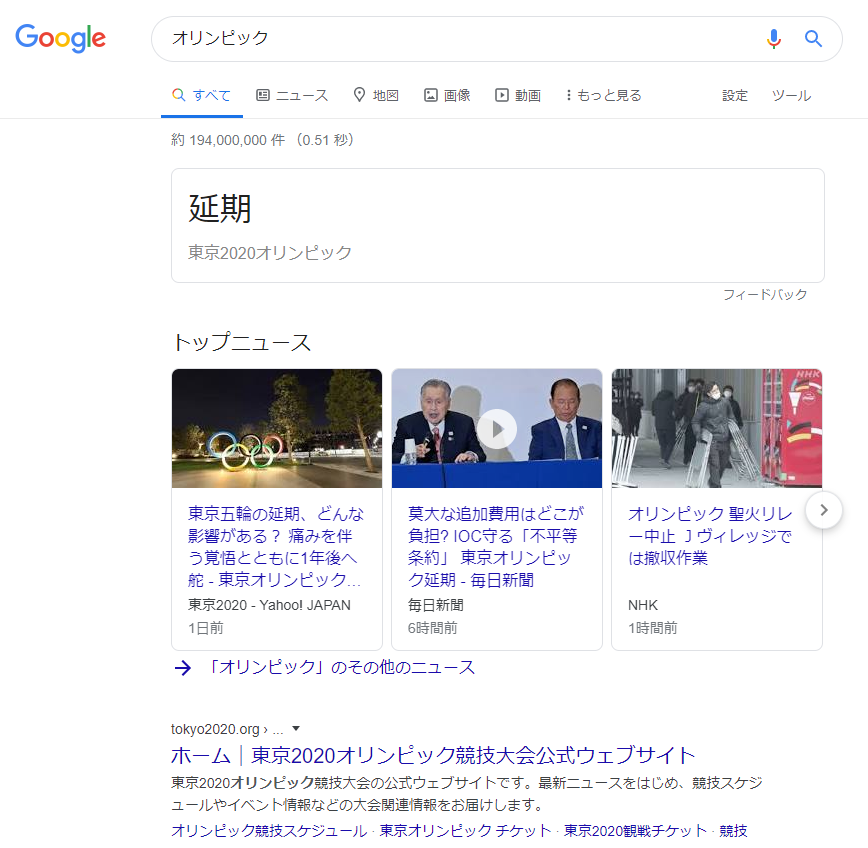Open 莫大な追加費用はどこが負担 article
The width and height of the screenshot is (868, 848).
(495, 546)
